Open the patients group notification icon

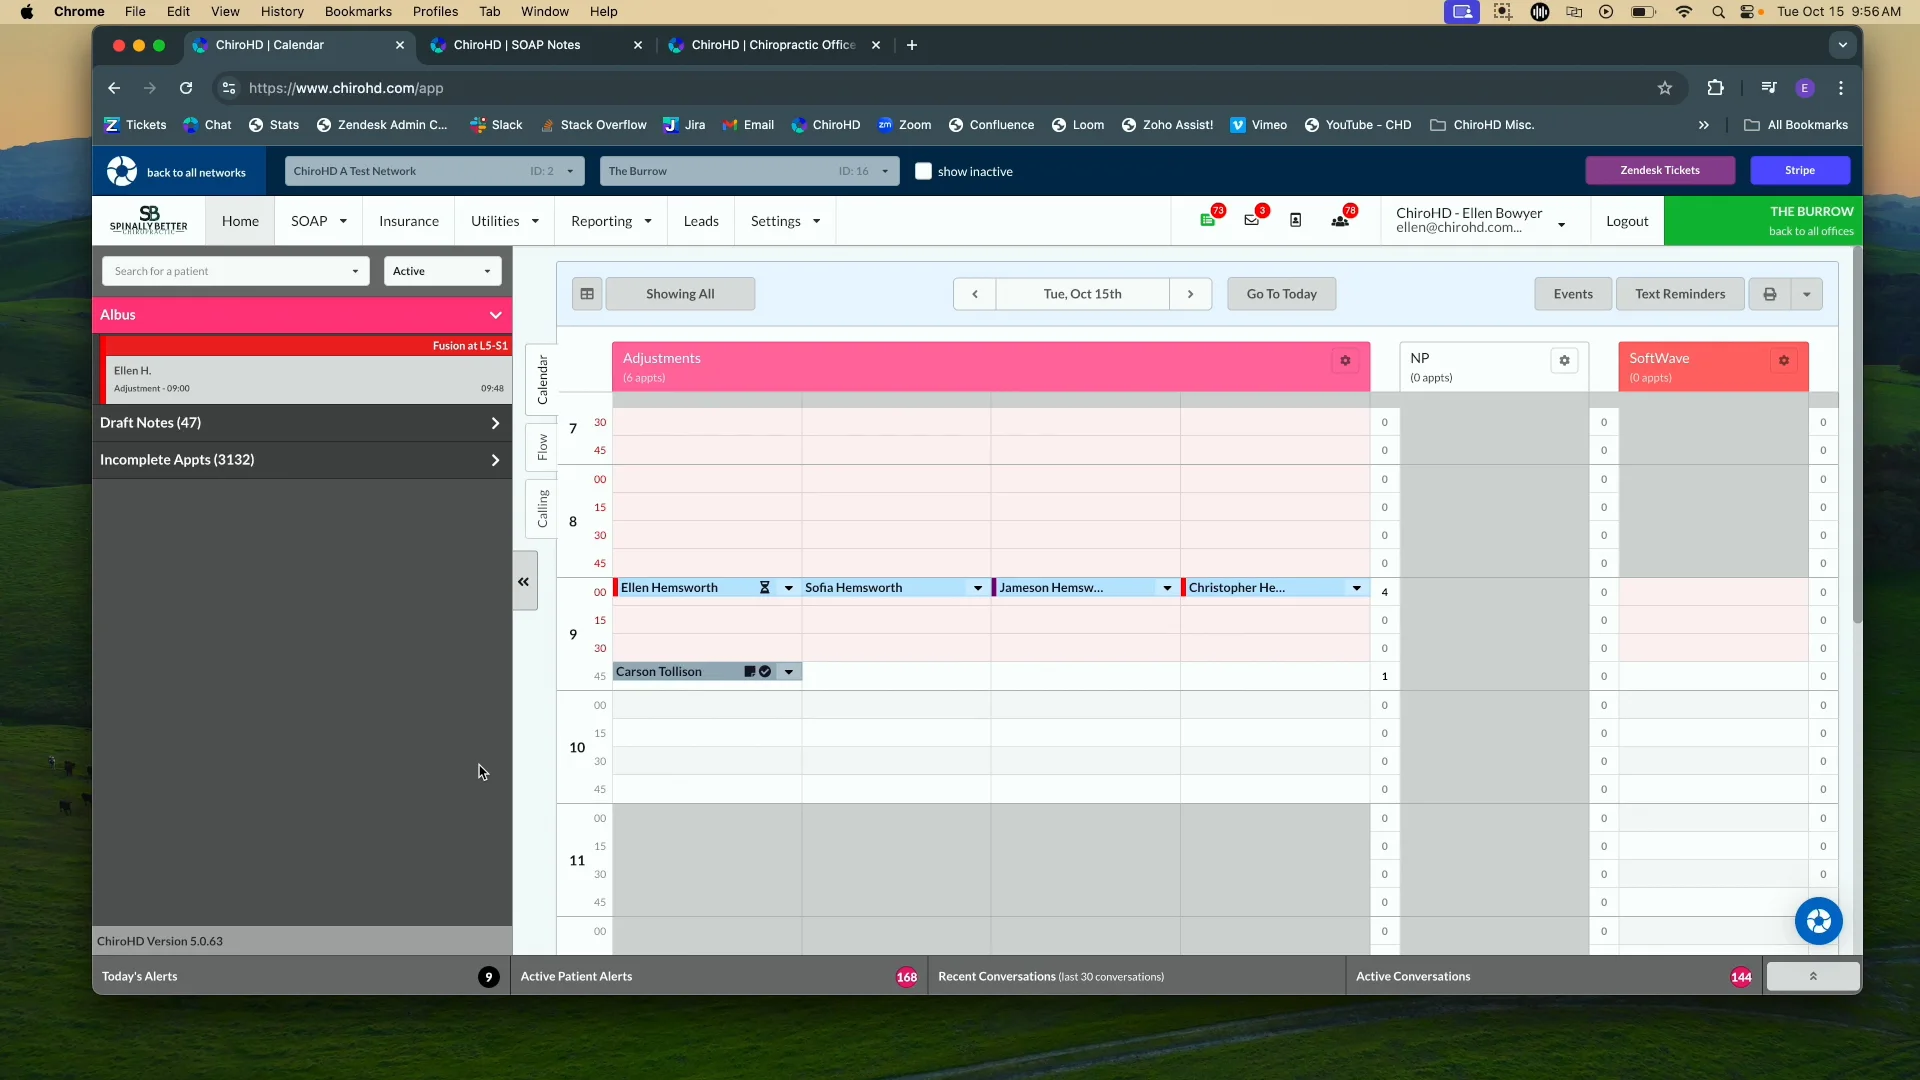[1340, 220]
